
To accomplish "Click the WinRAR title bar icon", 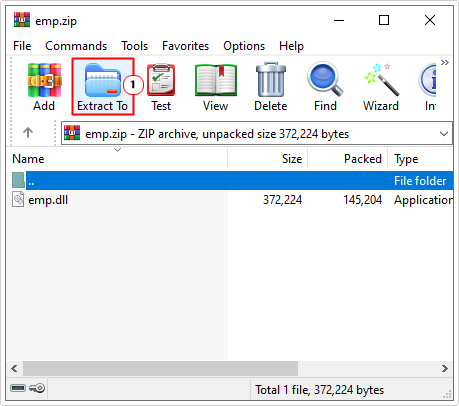I will point(22,20).
